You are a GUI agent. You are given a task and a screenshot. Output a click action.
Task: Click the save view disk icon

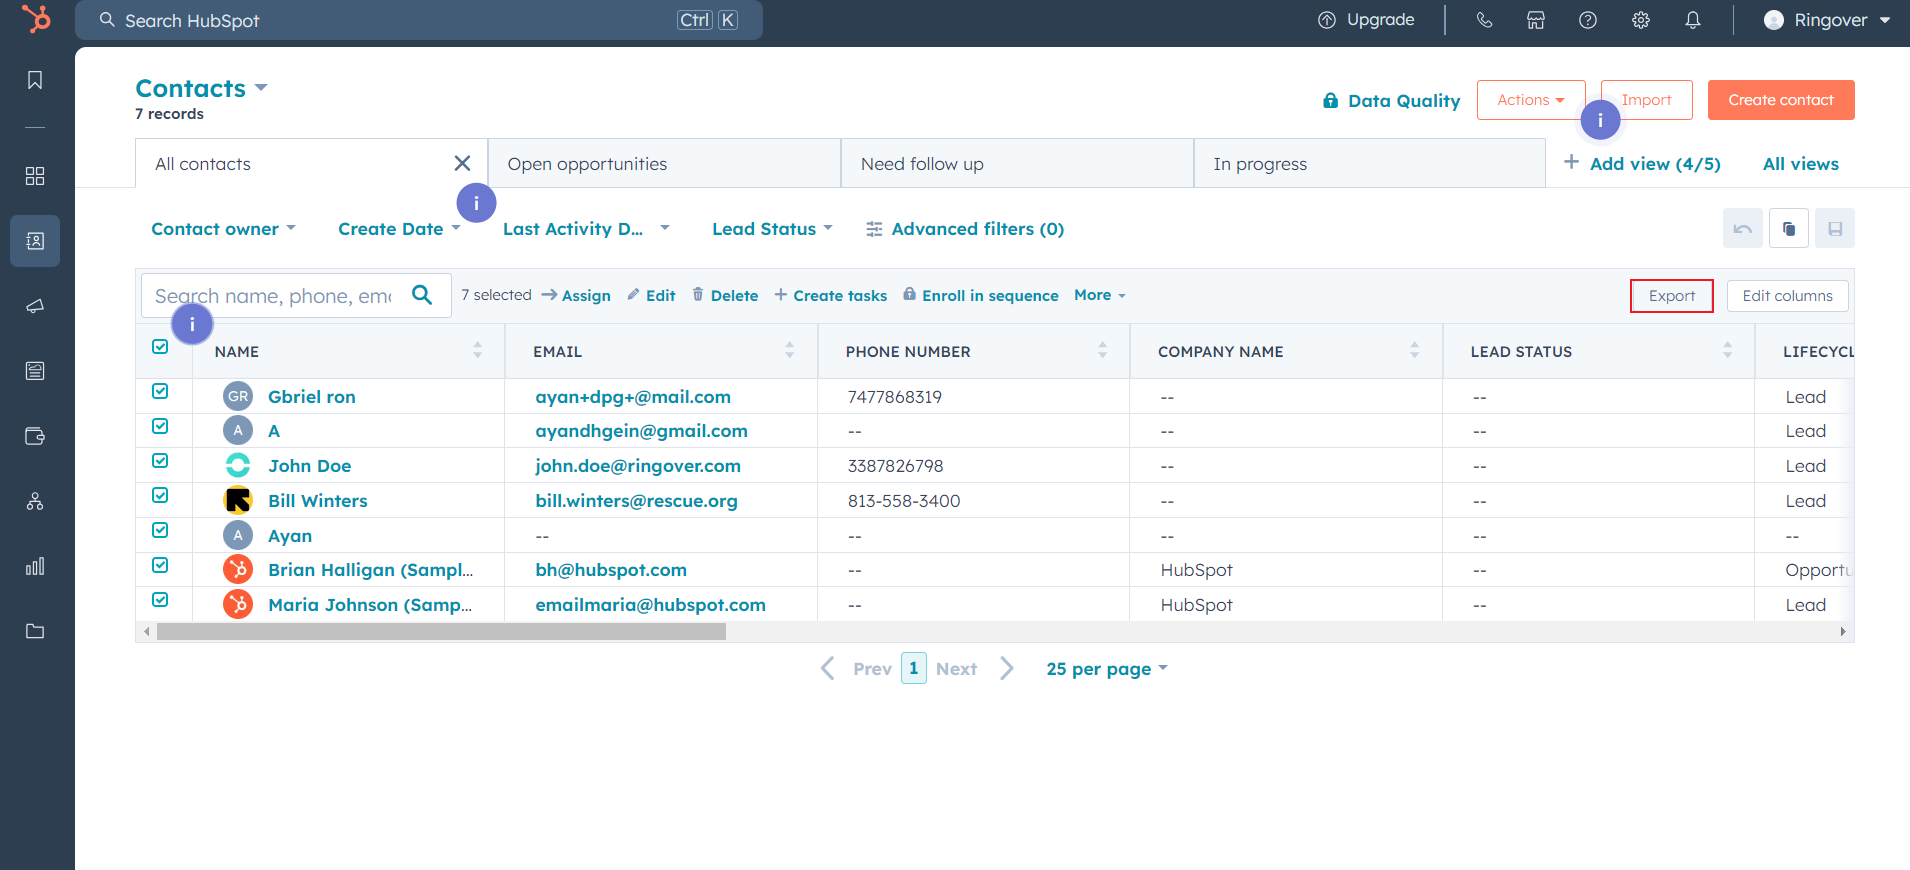(1835, 229)
